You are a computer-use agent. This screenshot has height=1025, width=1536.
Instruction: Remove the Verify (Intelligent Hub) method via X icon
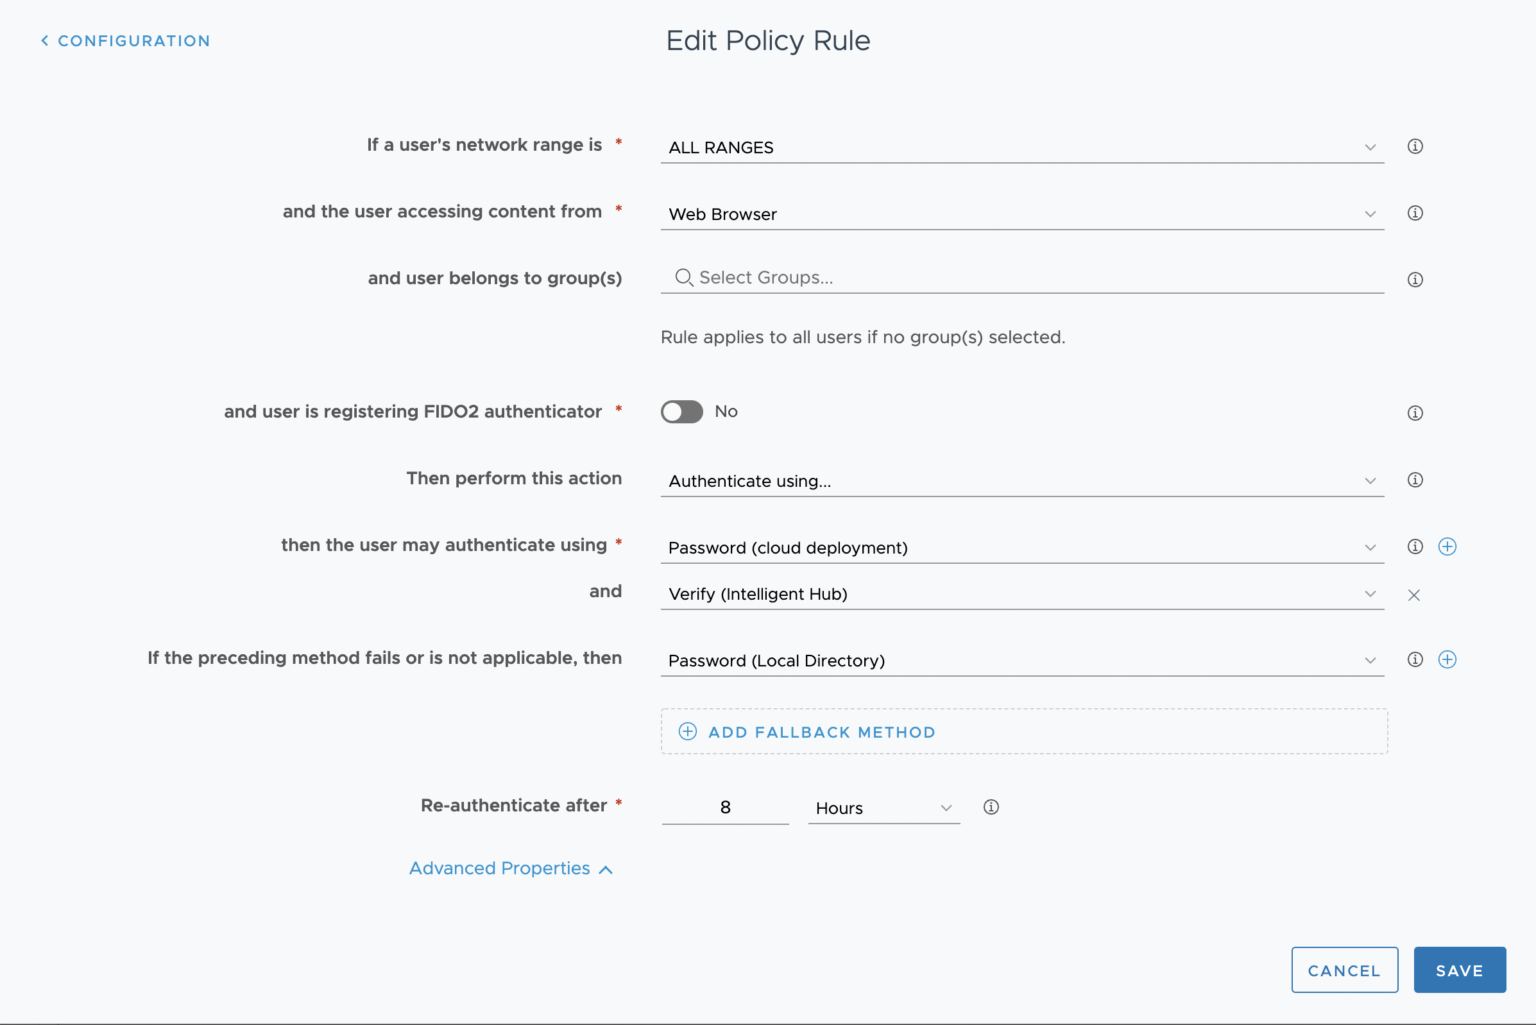pos(1414,594)
